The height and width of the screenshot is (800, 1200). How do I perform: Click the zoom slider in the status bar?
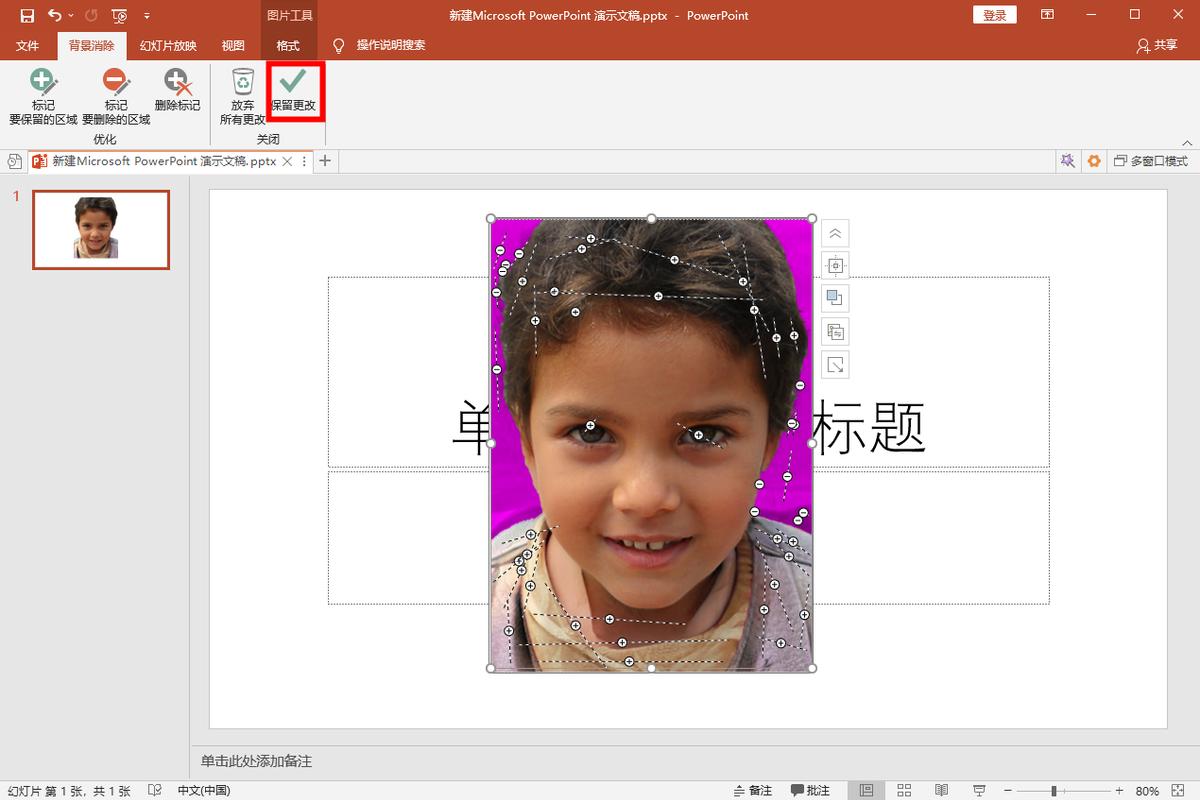[x=1054, y=791]
